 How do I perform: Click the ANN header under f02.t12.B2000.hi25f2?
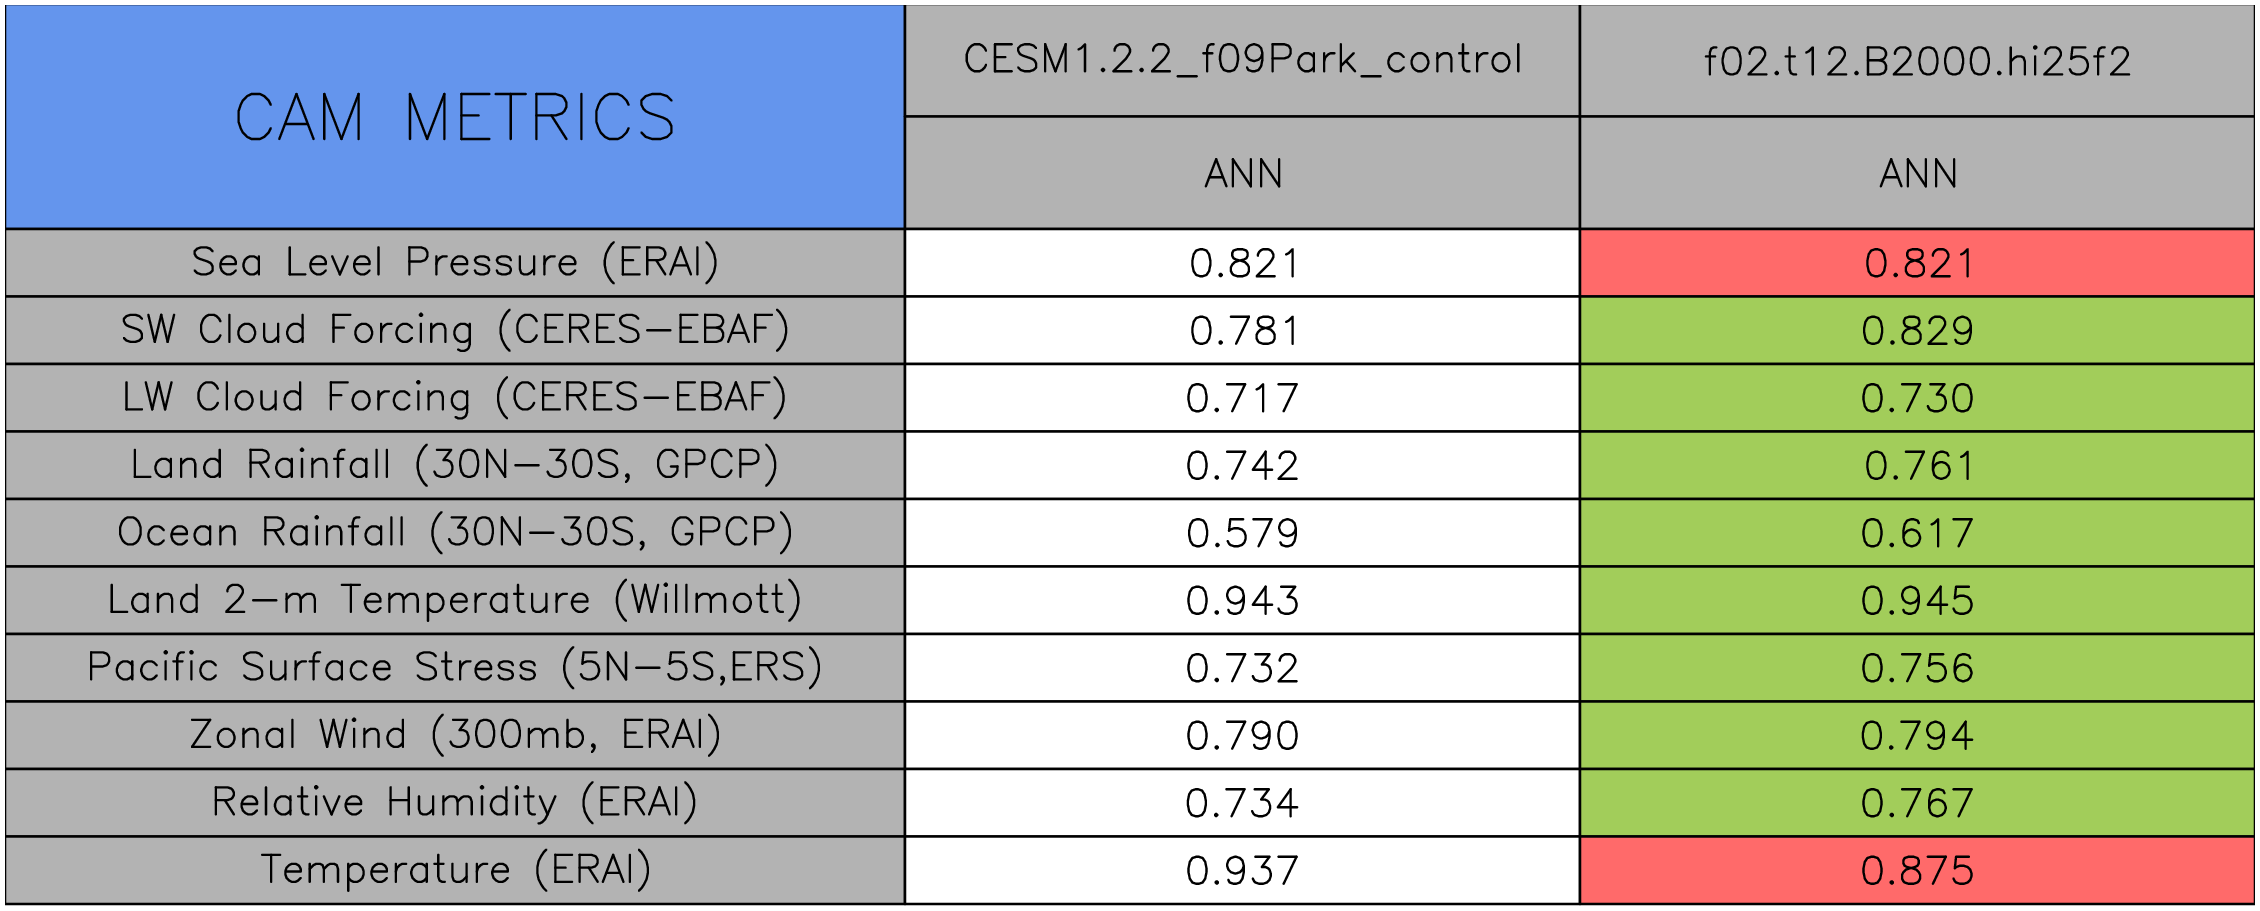point(1917,173)
